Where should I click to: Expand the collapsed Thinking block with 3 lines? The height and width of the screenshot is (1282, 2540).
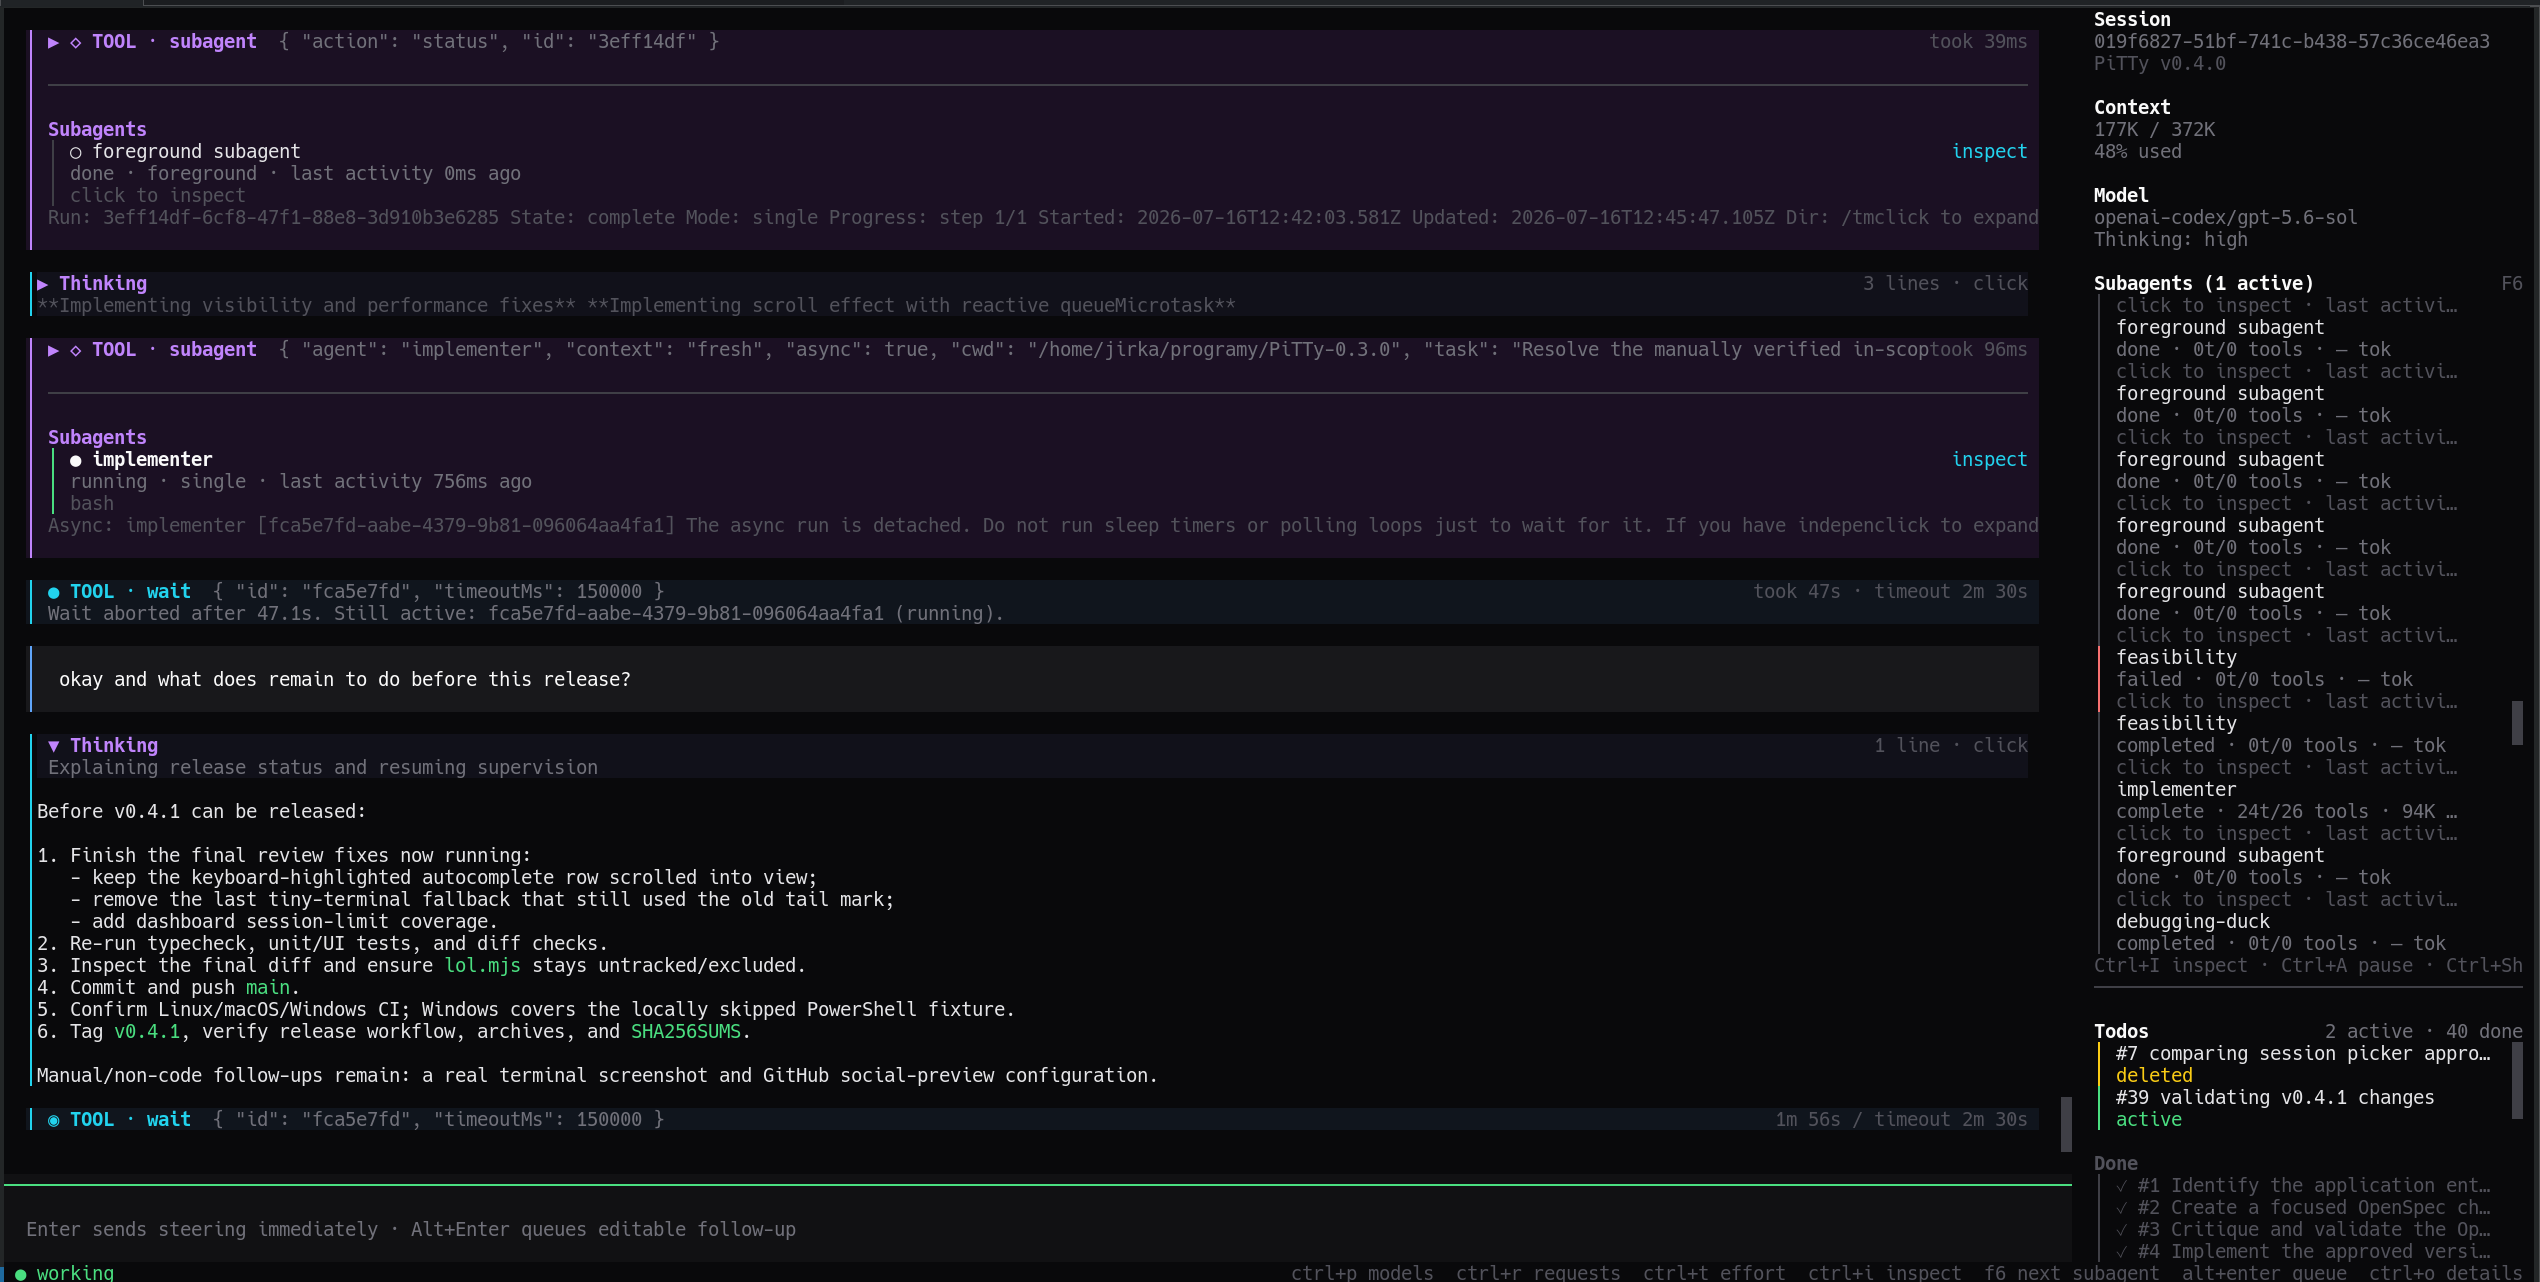42,284
